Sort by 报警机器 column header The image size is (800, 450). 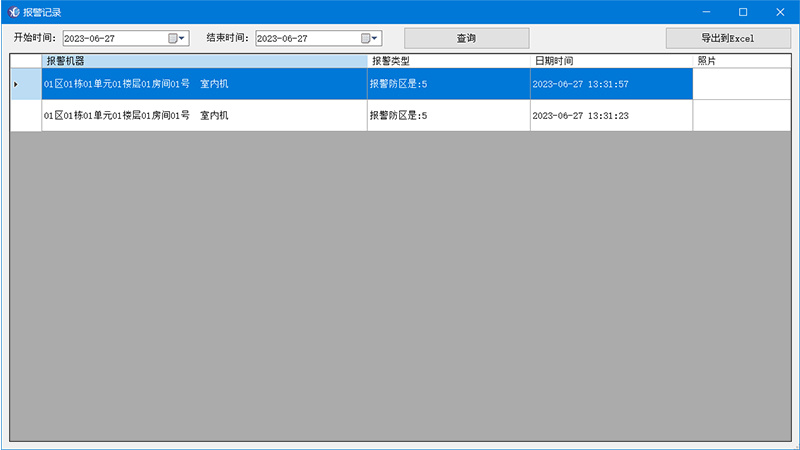(x=204, y=61)
